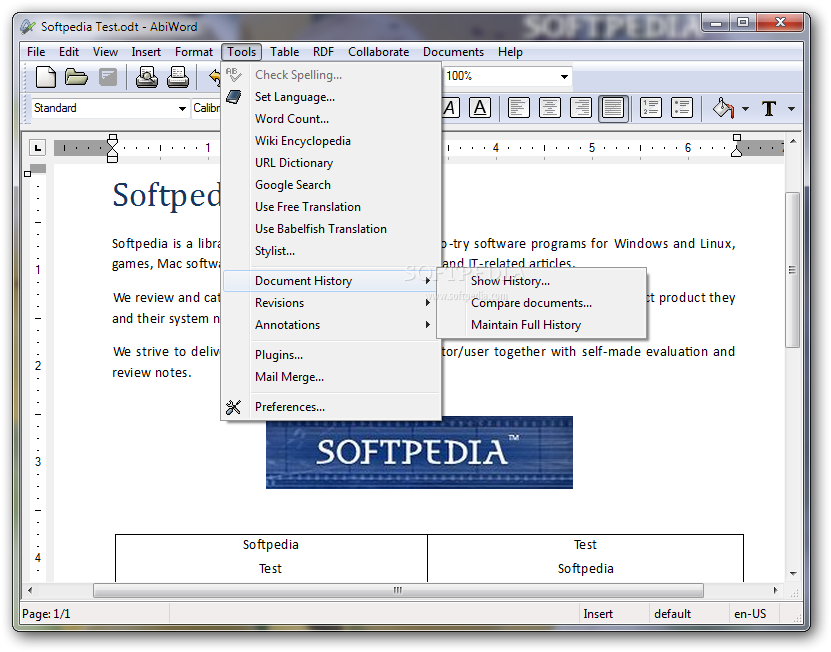
Task: Click the Undo arrow icon
Action: pos(215,77)
